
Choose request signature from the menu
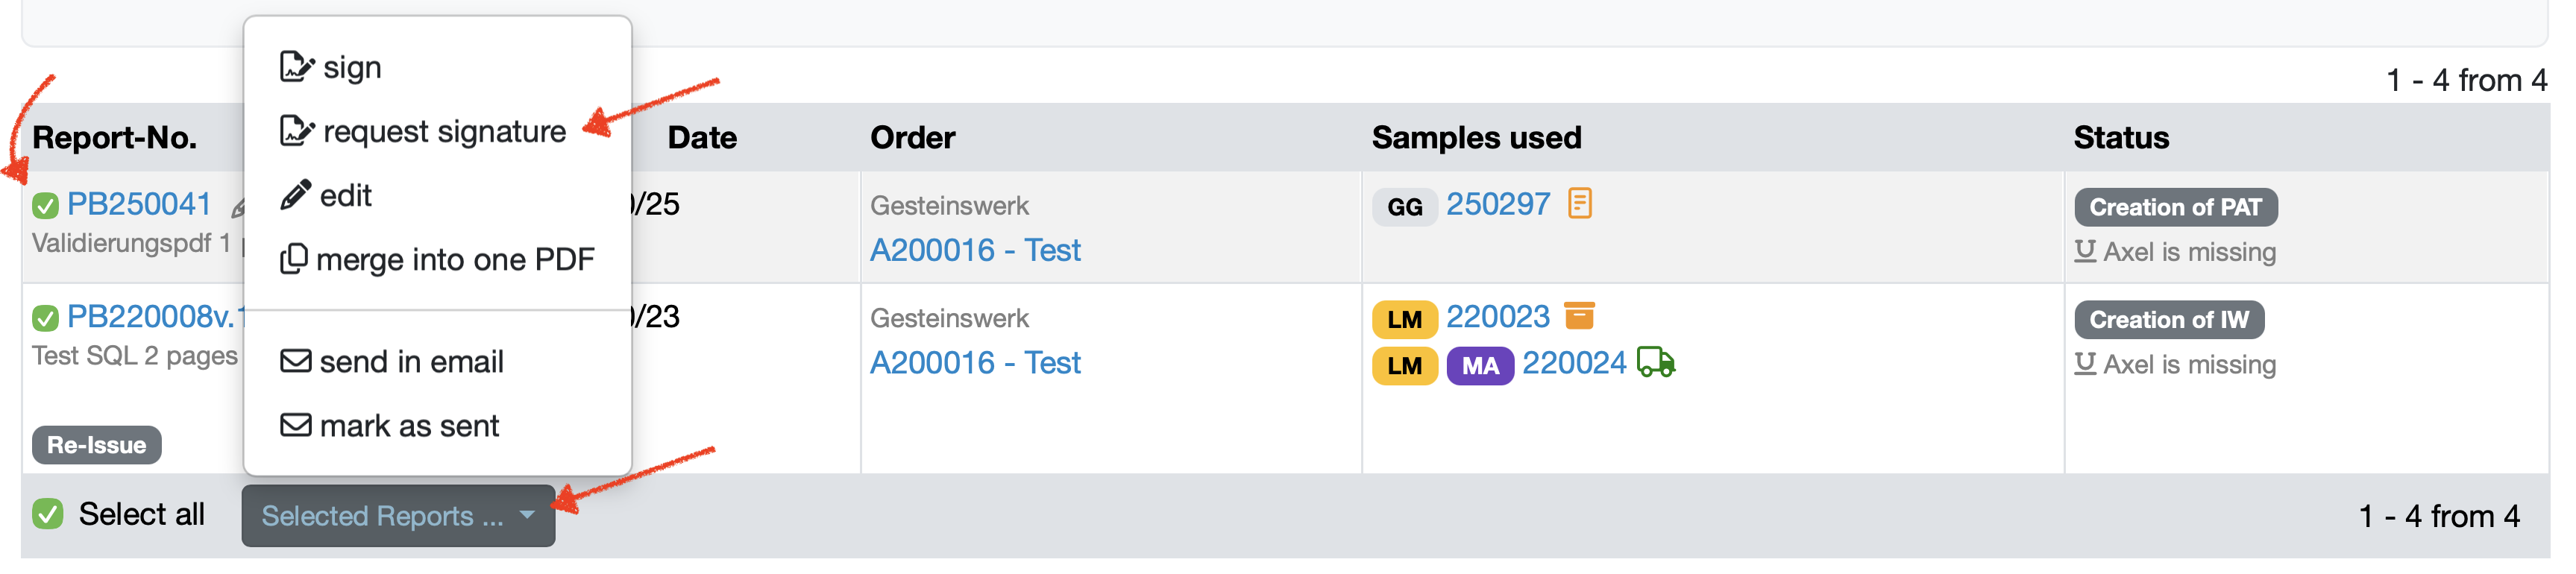424,132
